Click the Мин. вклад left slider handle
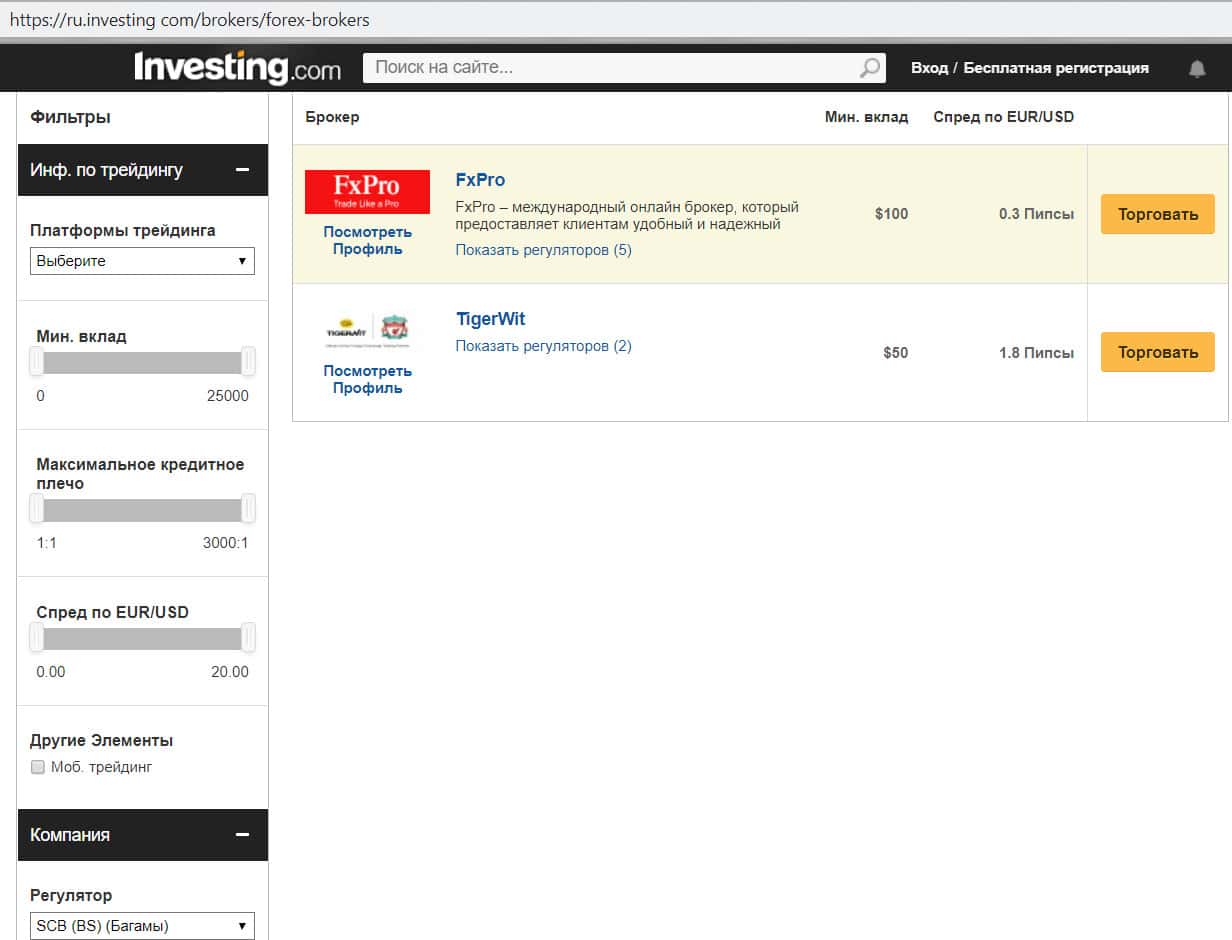Viewport: 1232px width, 940px height. click(37, 362)
